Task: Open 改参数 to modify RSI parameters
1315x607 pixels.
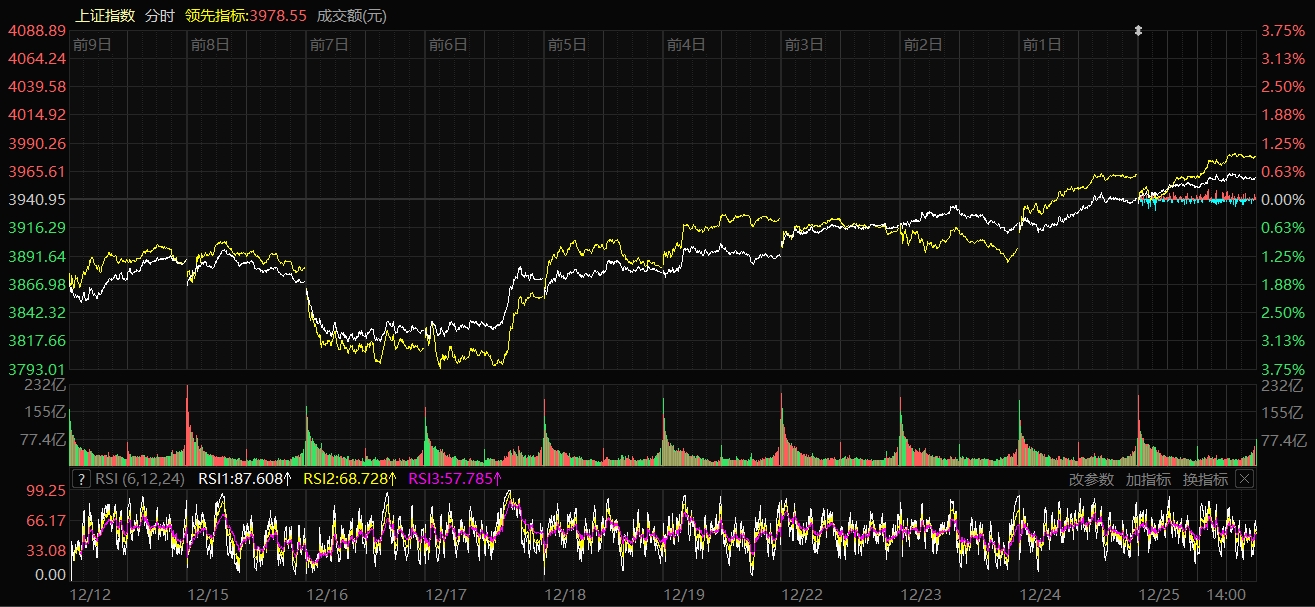Action: 1091,479
